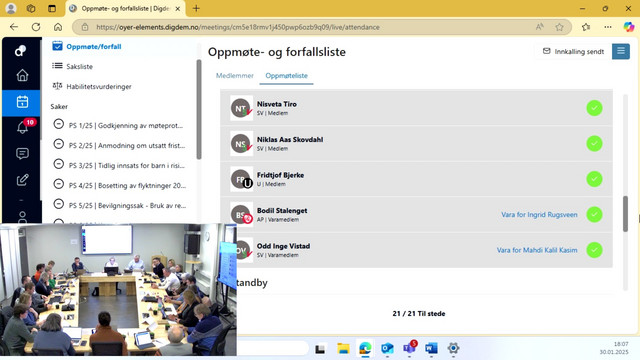Toggle attendance check for Fridtjof Bjerke

coord(594,179)
